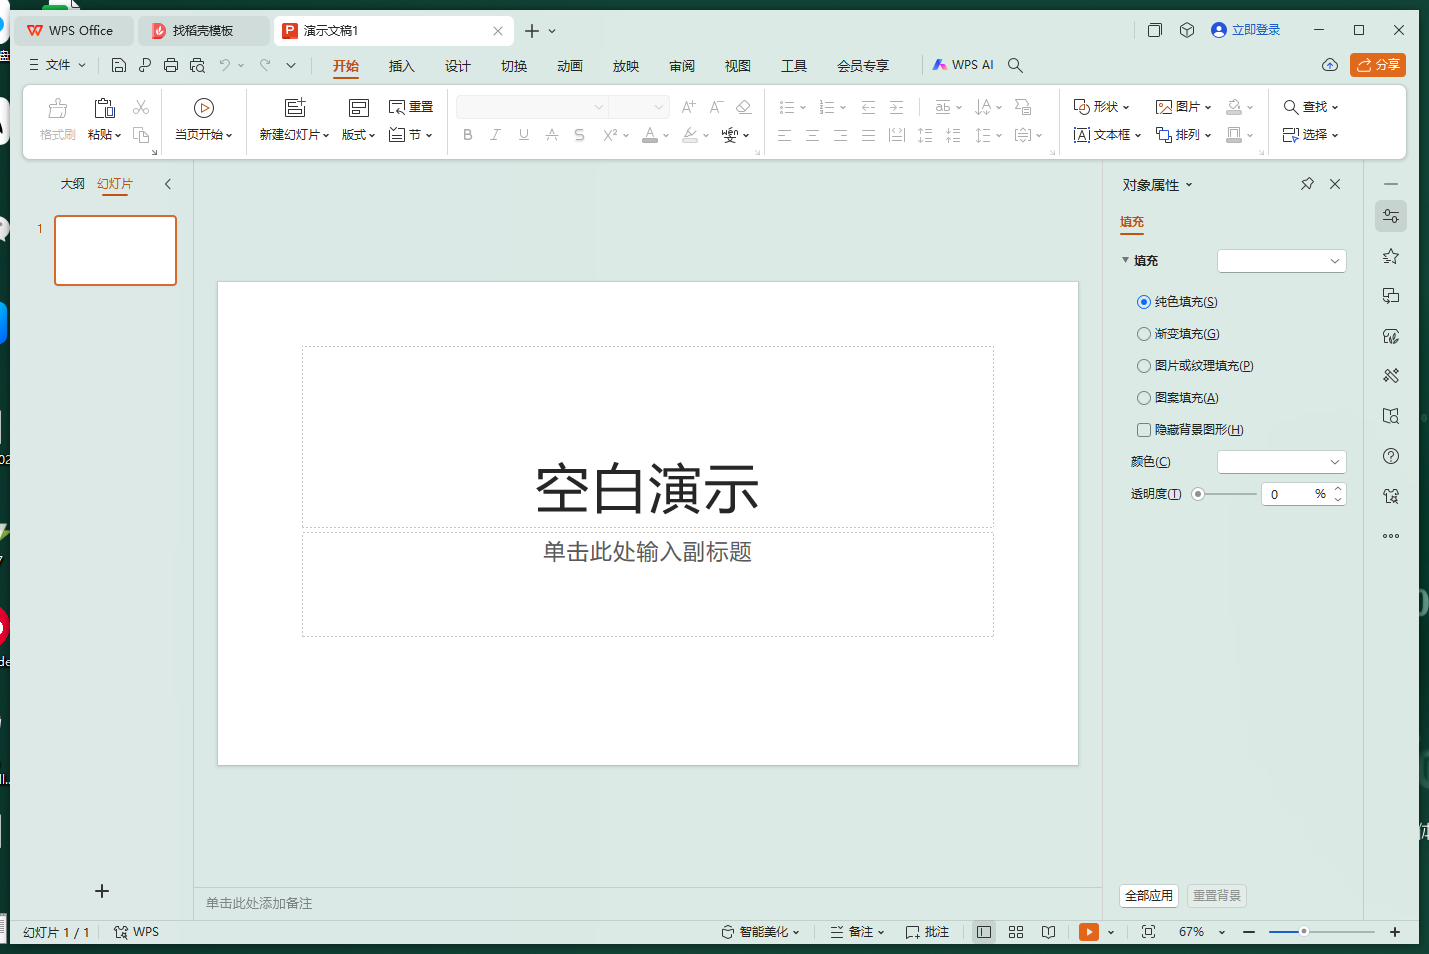
Task: Click the Save icon in quick toolbar
Action: (x=119, y=65)
